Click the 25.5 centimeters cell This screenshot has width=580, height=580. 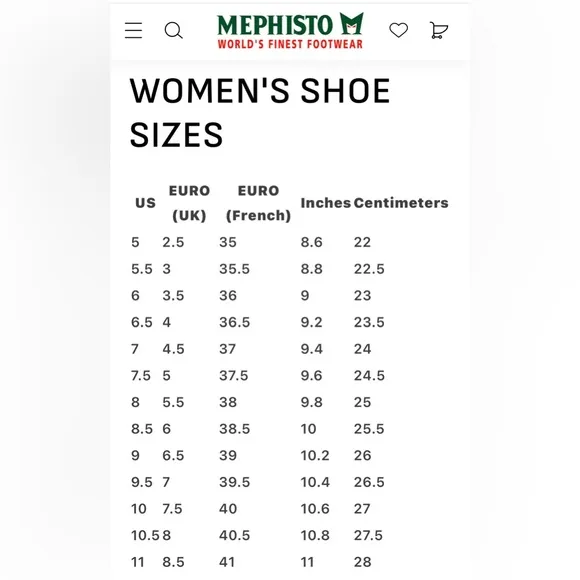tap(369, 429)
